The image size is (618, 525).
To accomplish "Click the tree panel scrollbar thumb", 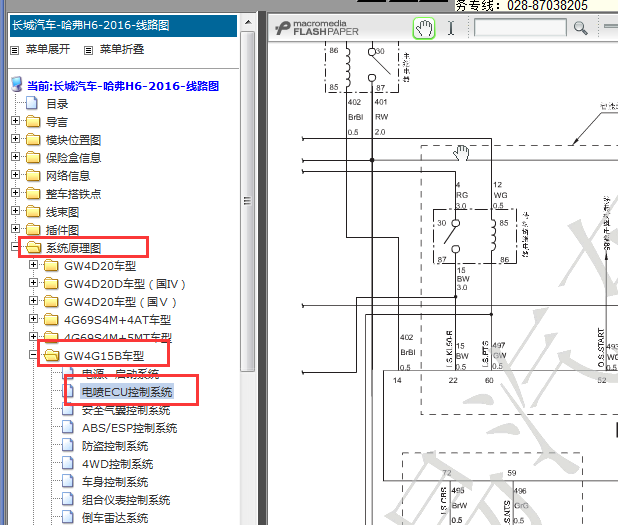I will click(x=248, y=201).
